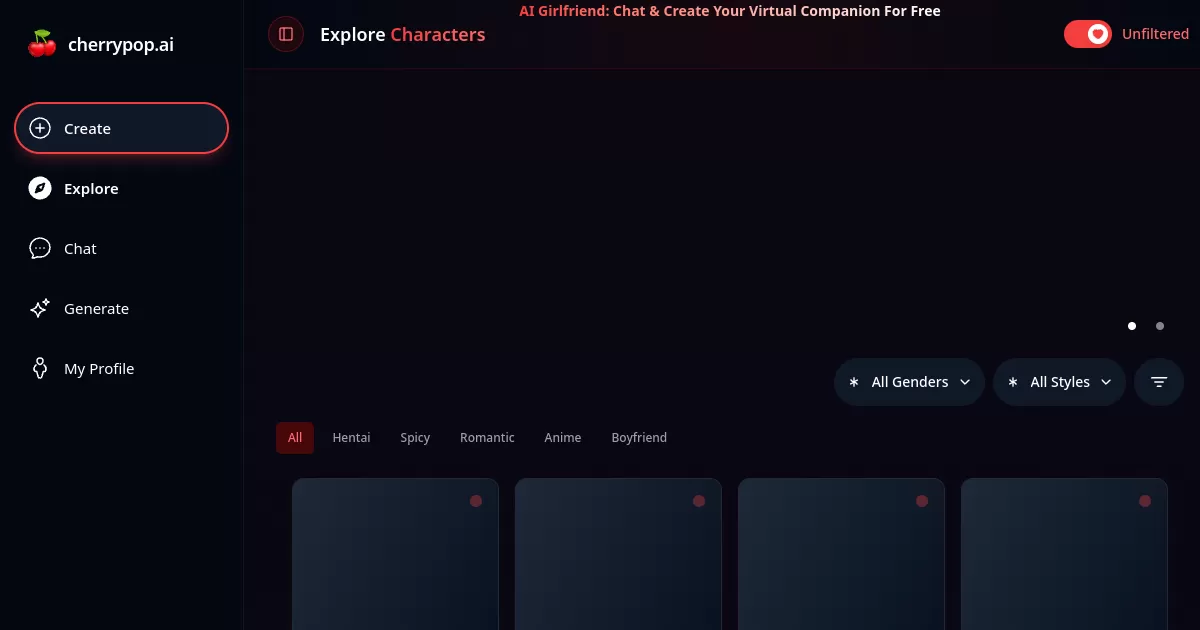Select the first carousel pagination dot
Viewport: 1200px width, 630px height.
click(1132, 326)
